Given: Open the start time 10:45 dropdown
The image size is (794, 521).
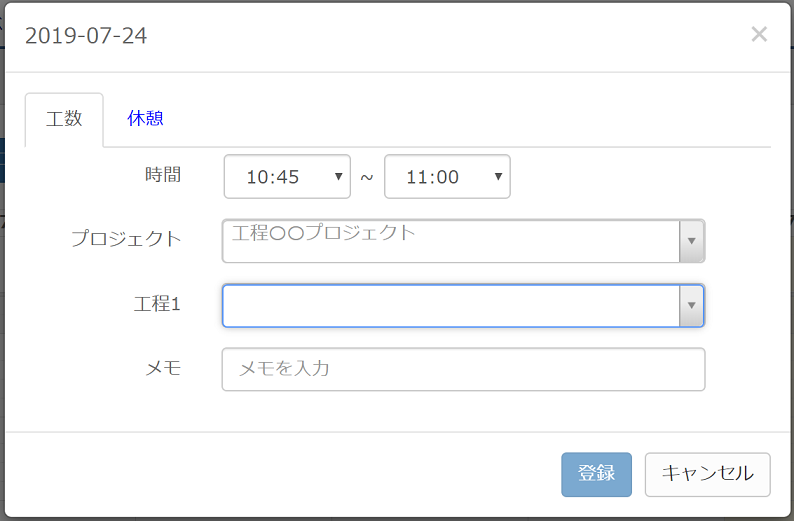Looking at the screenshot, I should click(286, 177).
